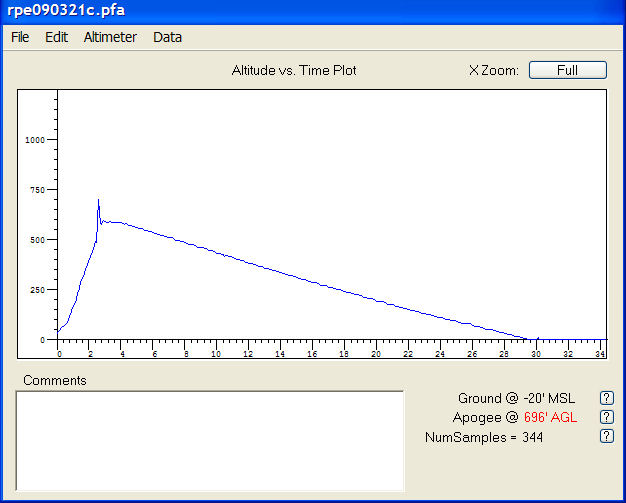Click the 500 label on the altitude axis
This screenshot has height=503, width=626.
[38, 240]
